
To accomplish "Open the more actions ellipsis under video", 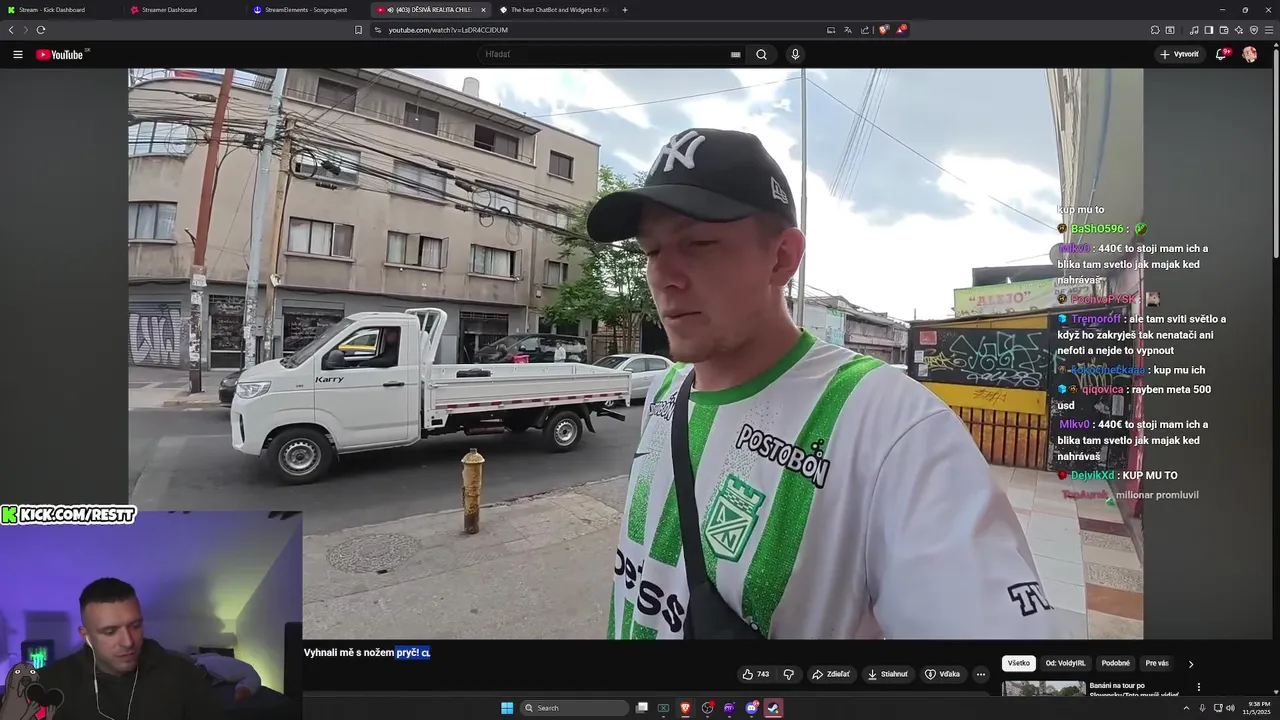I will click(x=981, y=674).
